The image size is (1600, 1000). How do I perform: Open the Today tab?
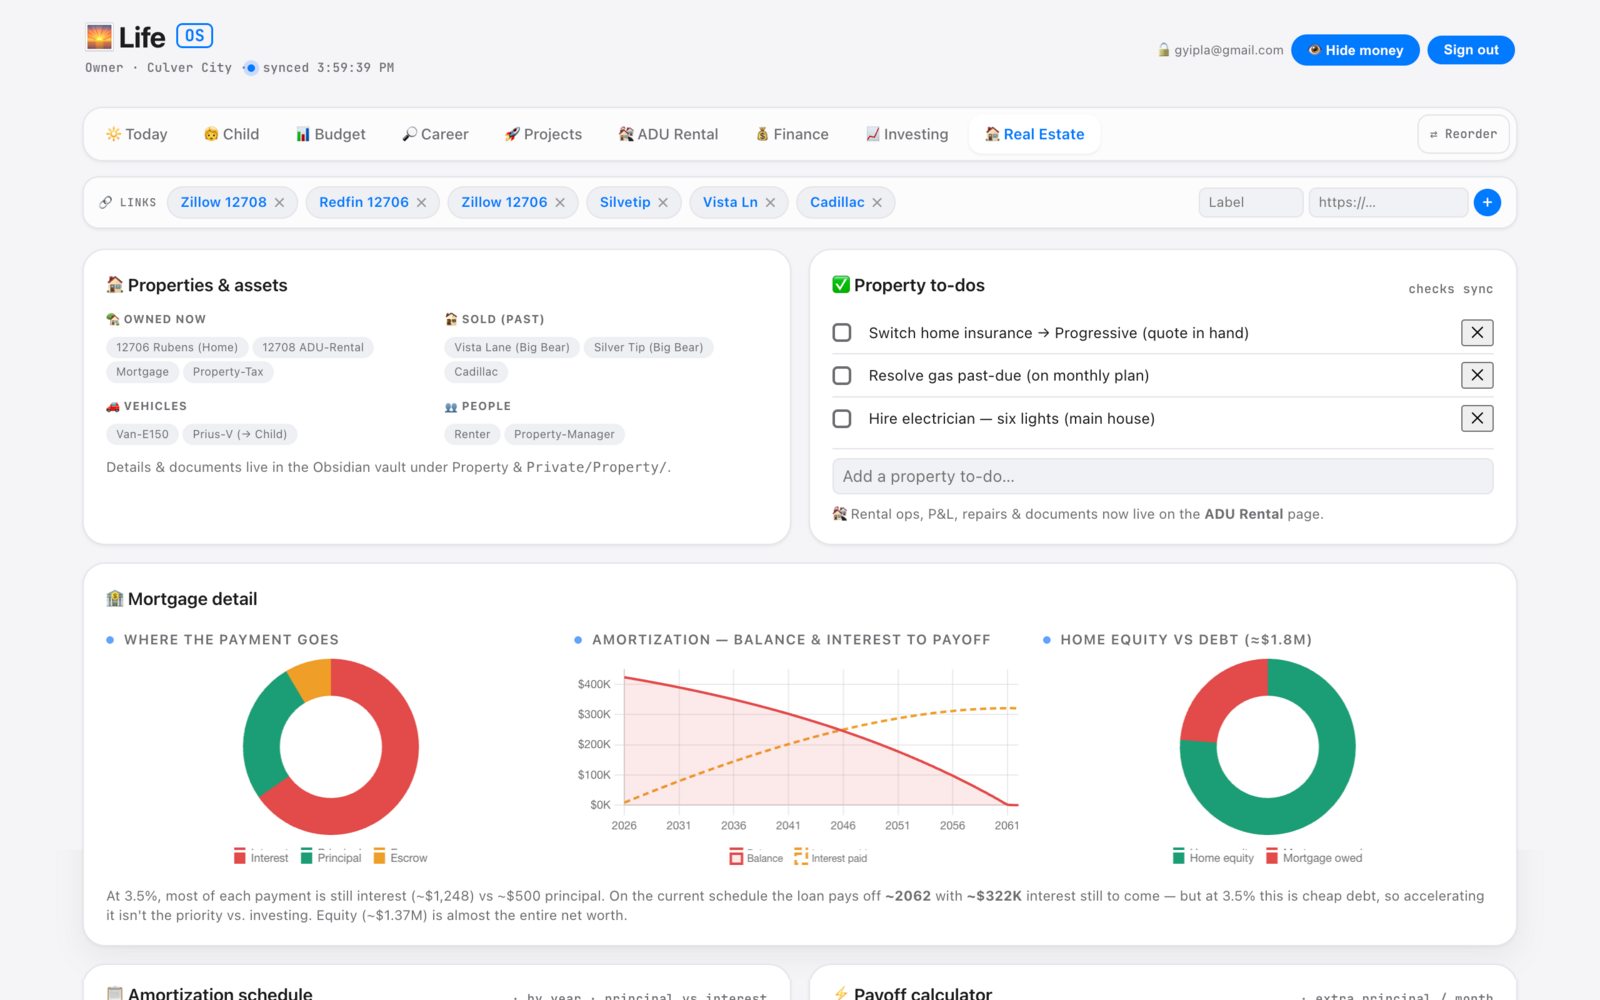pos(137,134)
